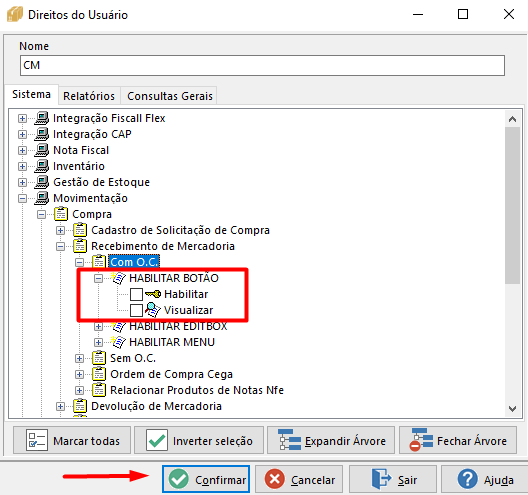Select the HABILITAR MENU label
The width and height of the screenshot is (528, 495).
pyautogui.click(x=172, y=342)
